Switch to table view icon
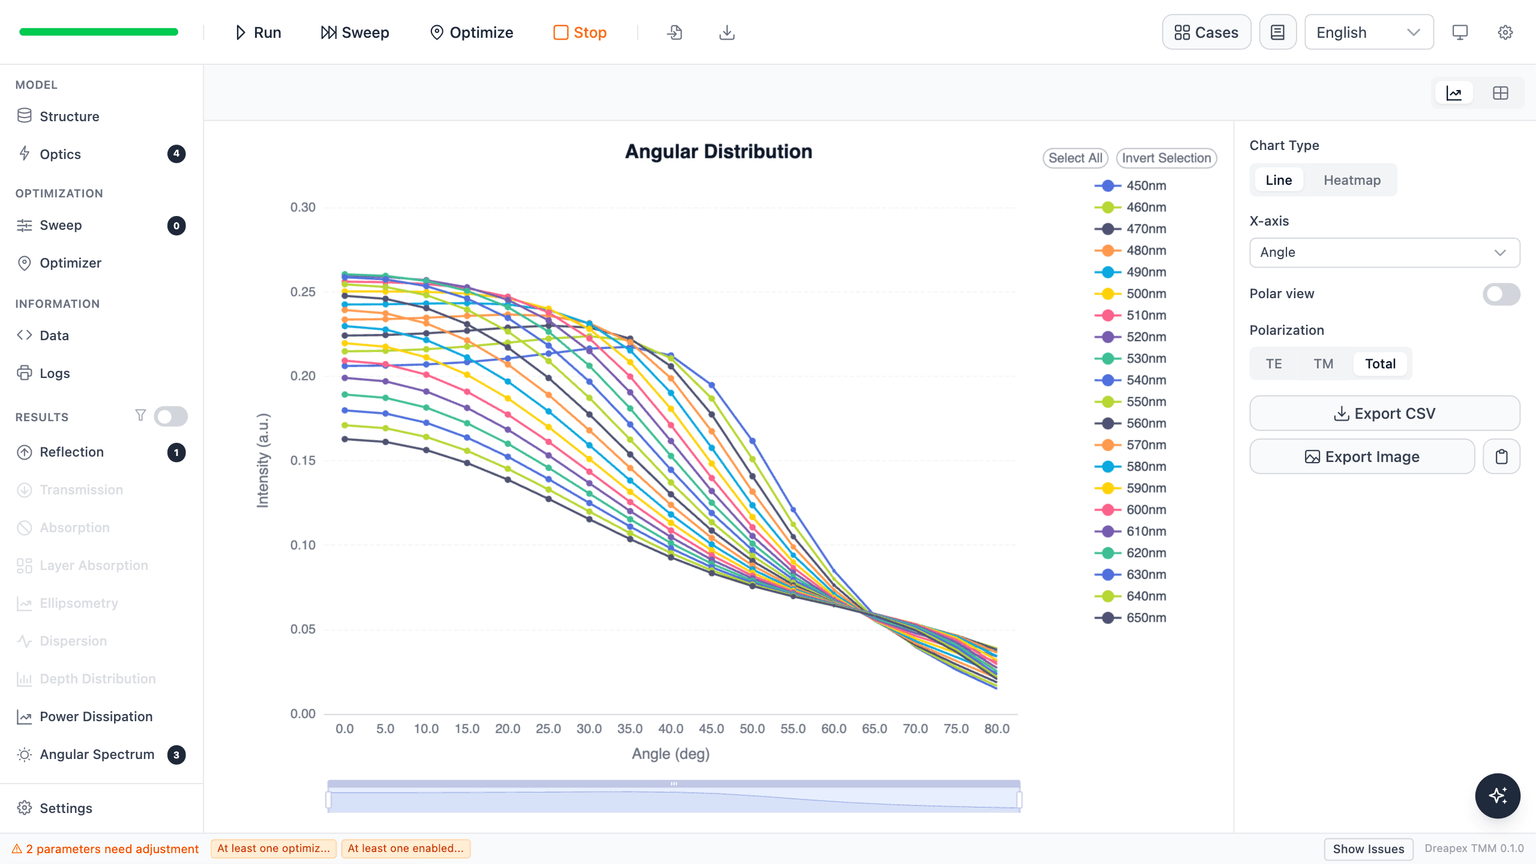Screen dimensions: 1536x864 coord(1500,93)
